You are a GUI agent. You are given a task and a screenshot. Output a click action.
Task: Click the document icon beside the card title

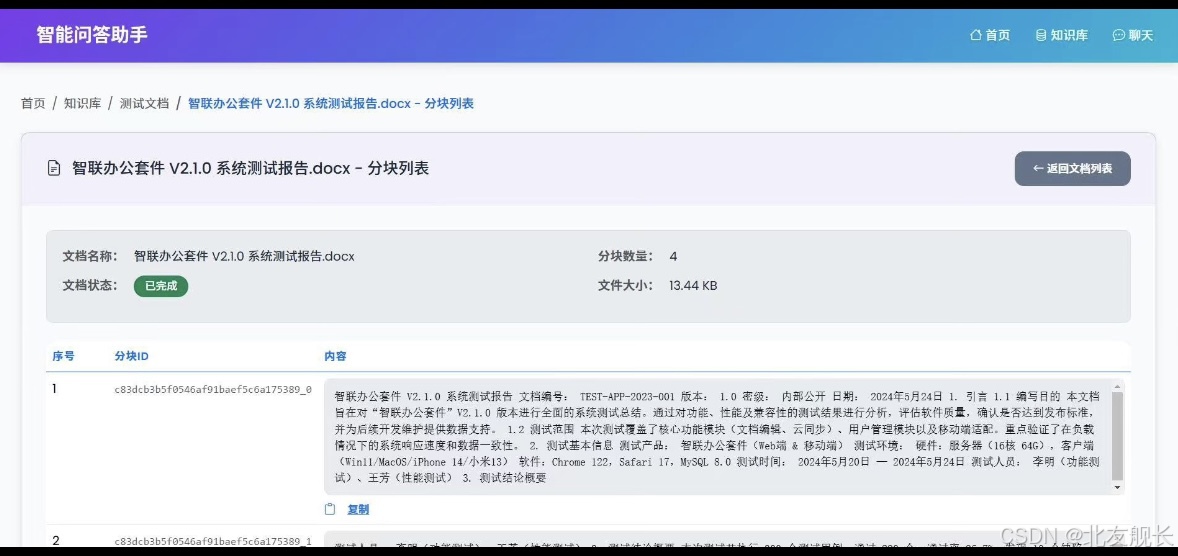(53, 168)
